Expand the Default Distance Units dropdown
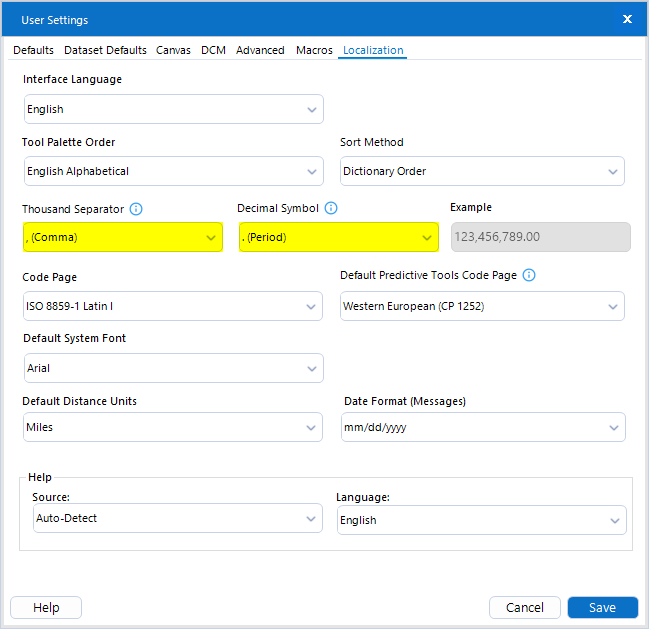This screenshot has height=629, width=649. tap(173, 427)
